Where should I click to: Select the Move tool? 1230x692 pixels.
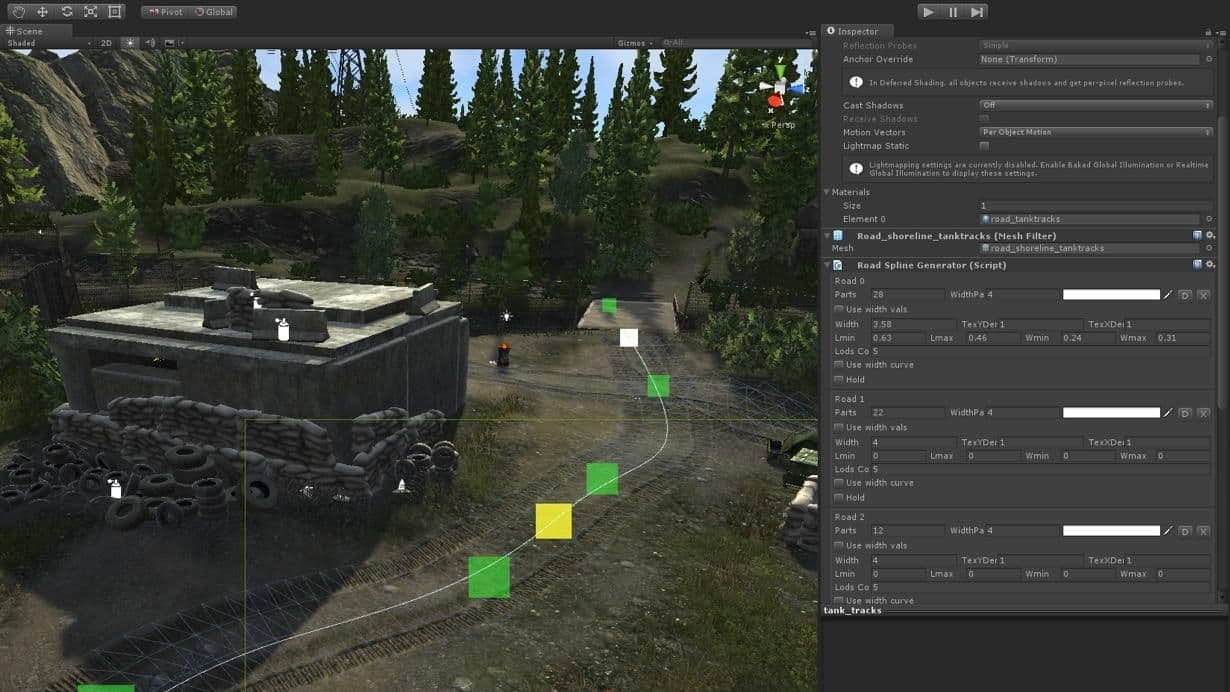pos(42,12)
